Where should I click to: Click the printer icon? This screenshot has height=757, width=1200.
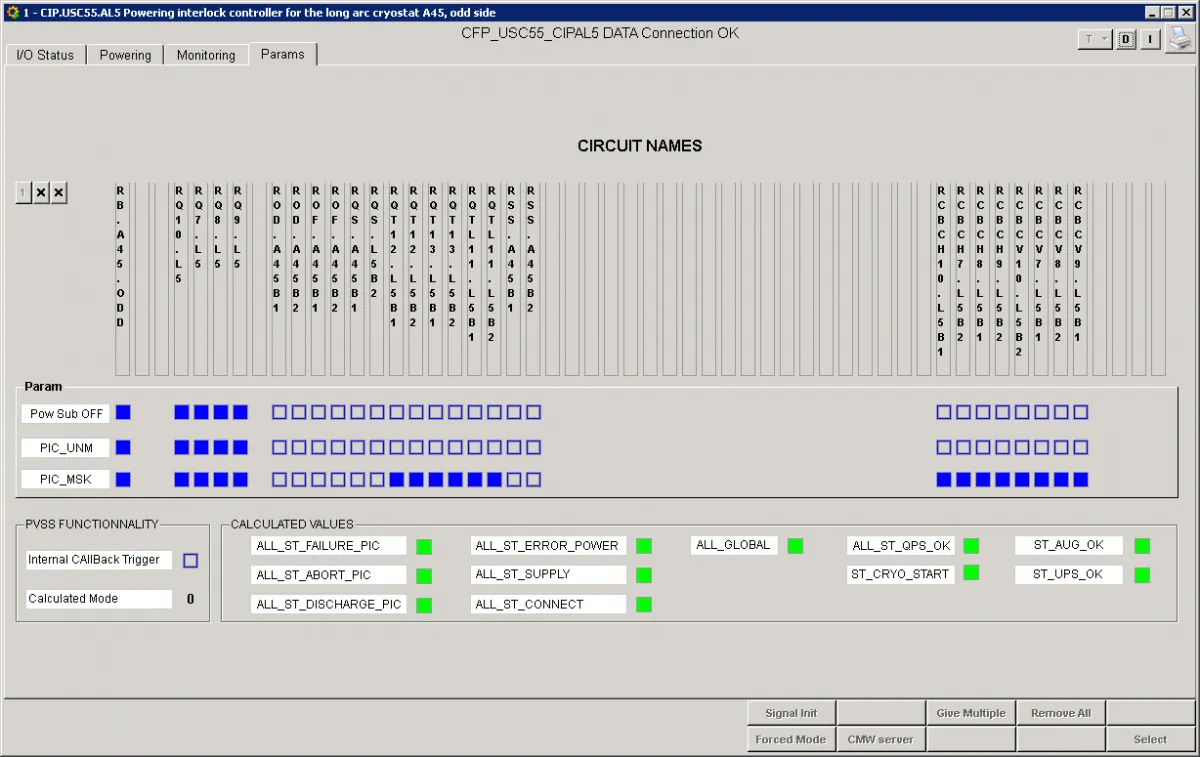[1180, 39]
